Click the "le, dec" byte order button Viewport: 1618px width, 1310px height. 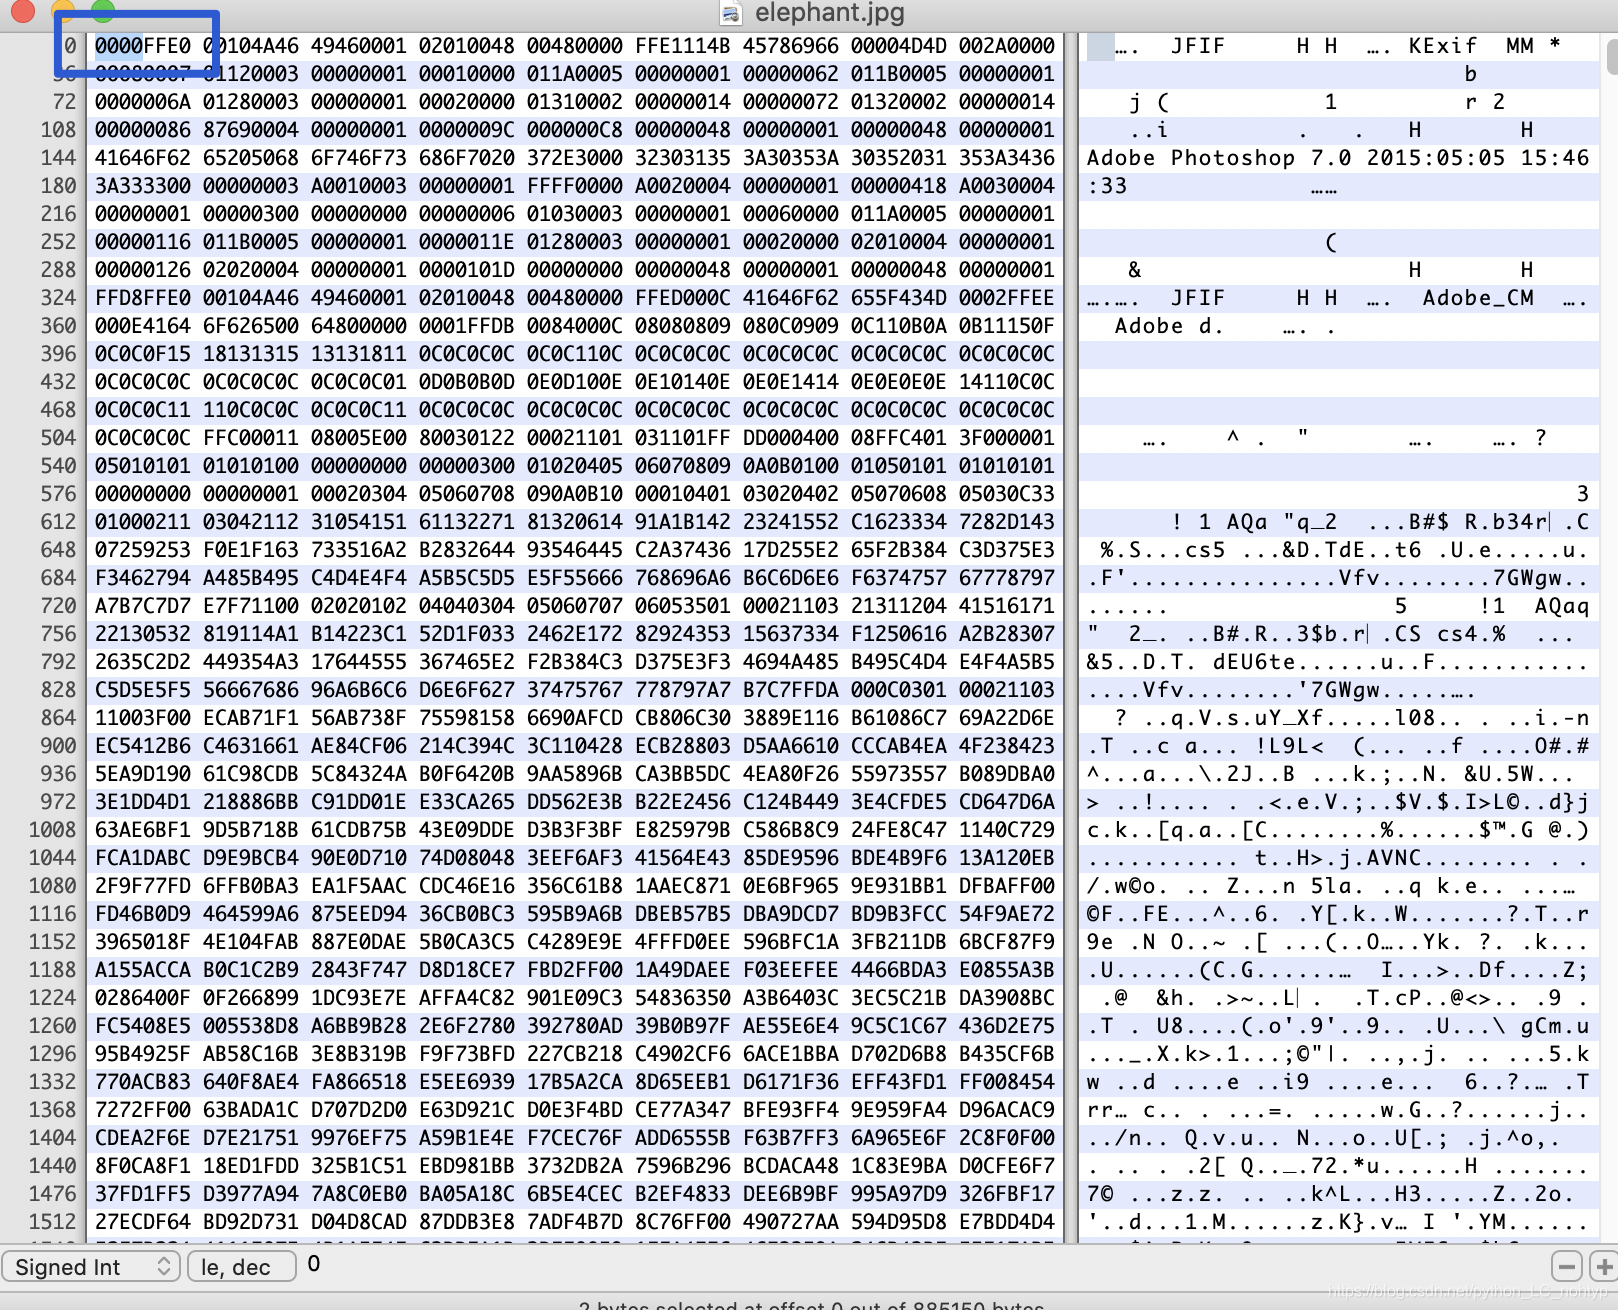pos(241,1266)
